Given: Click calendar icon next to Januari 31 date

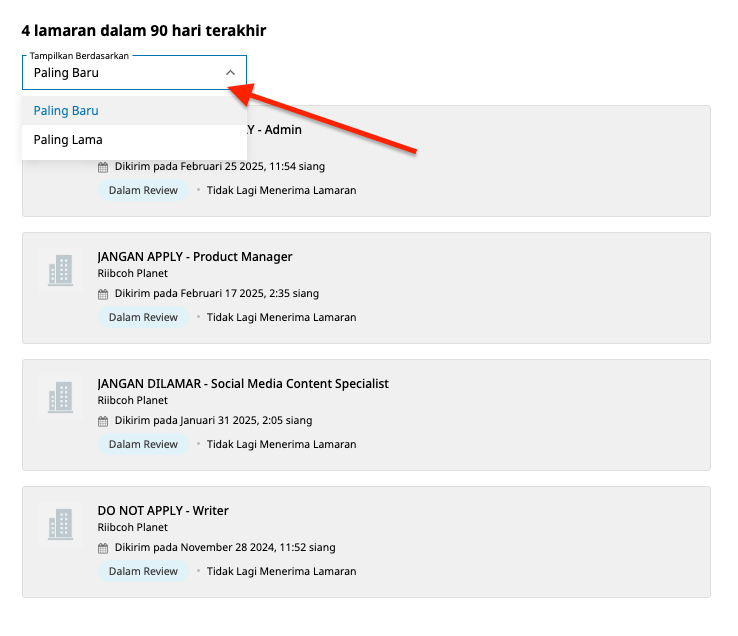Looking at the screenshot, I should [103, 421].
